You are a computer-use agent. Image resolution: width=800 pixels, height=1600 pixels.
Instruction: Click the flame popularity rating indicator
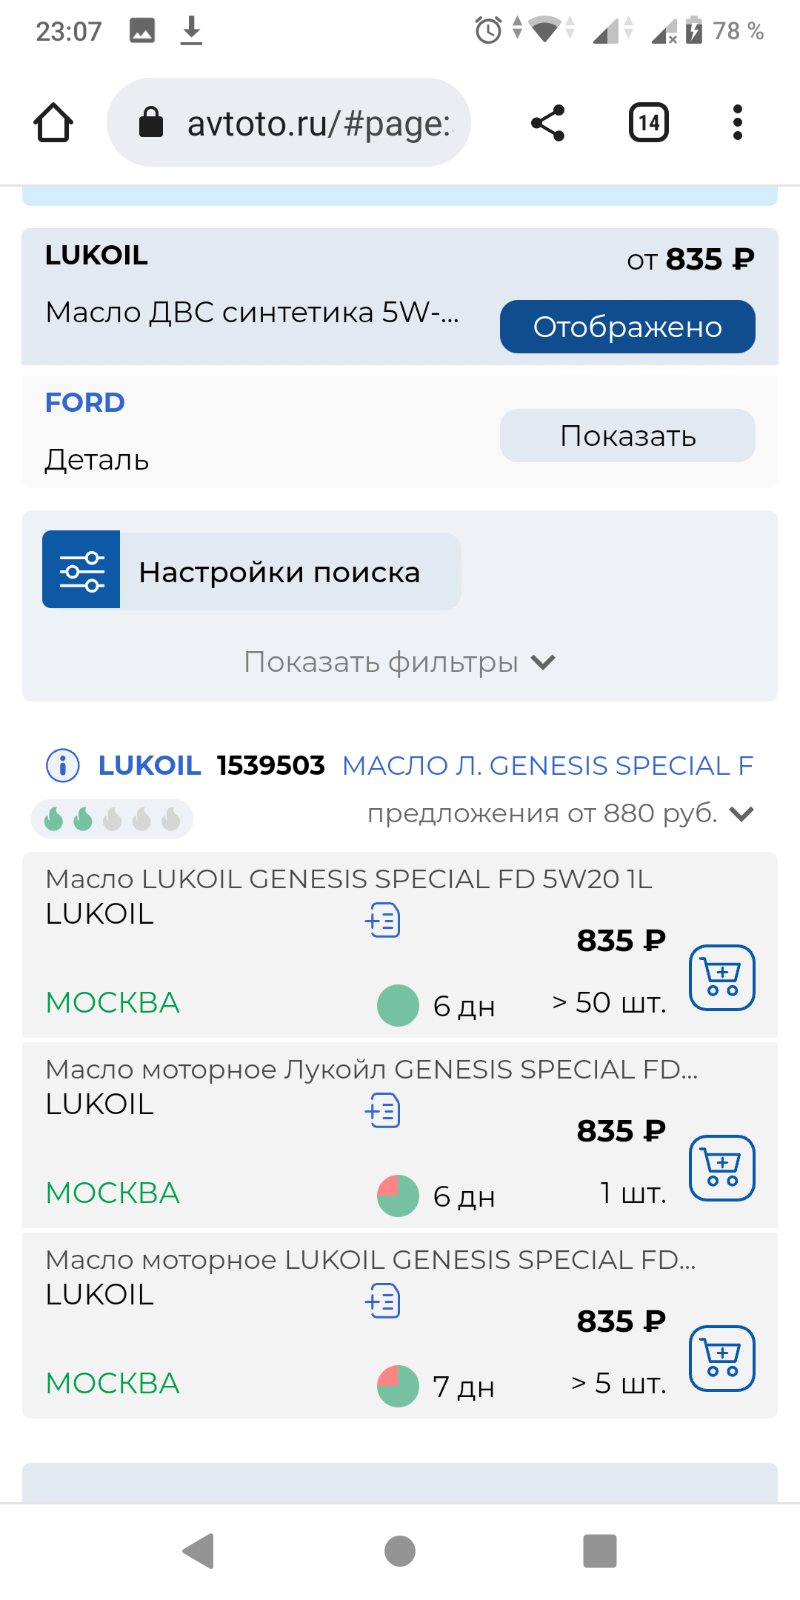[x=112, y=819]
